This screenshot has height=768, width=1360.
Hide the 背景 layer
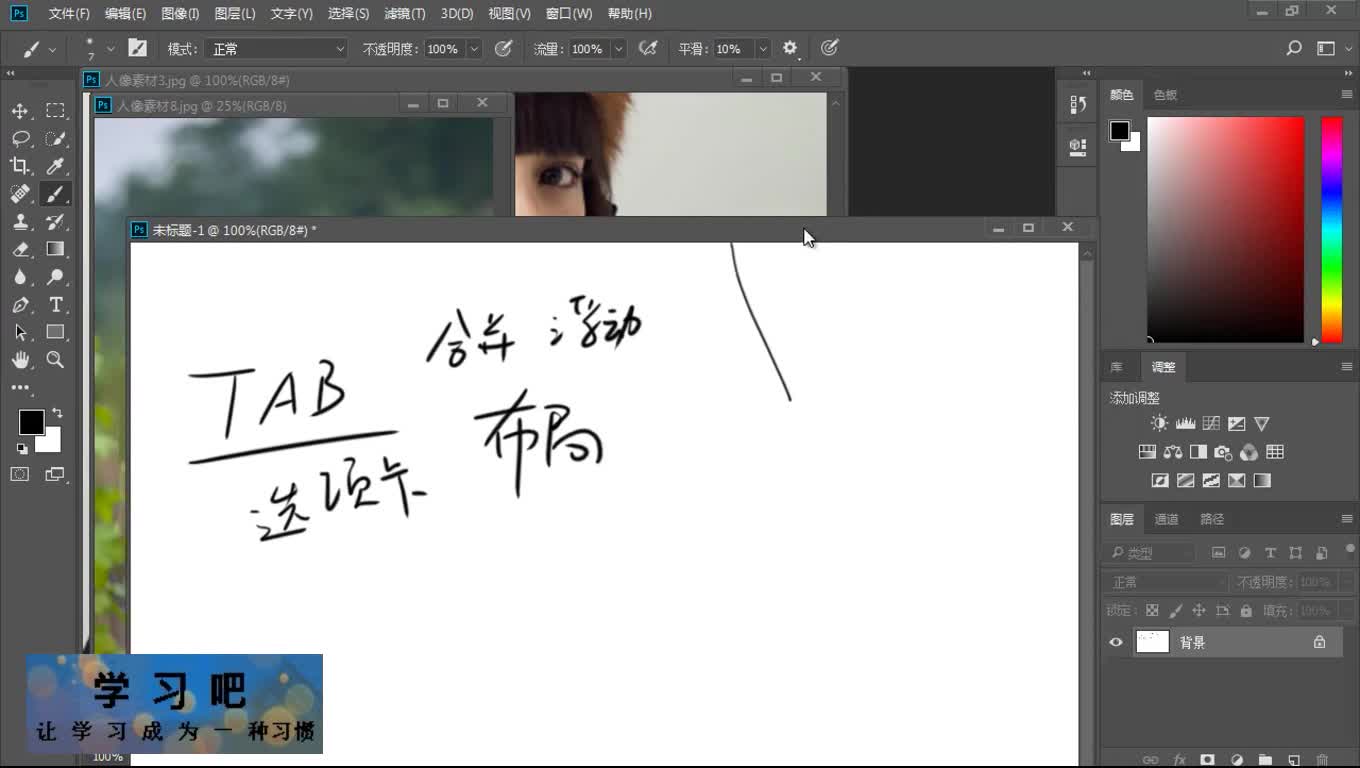(x=1116, y=642)
